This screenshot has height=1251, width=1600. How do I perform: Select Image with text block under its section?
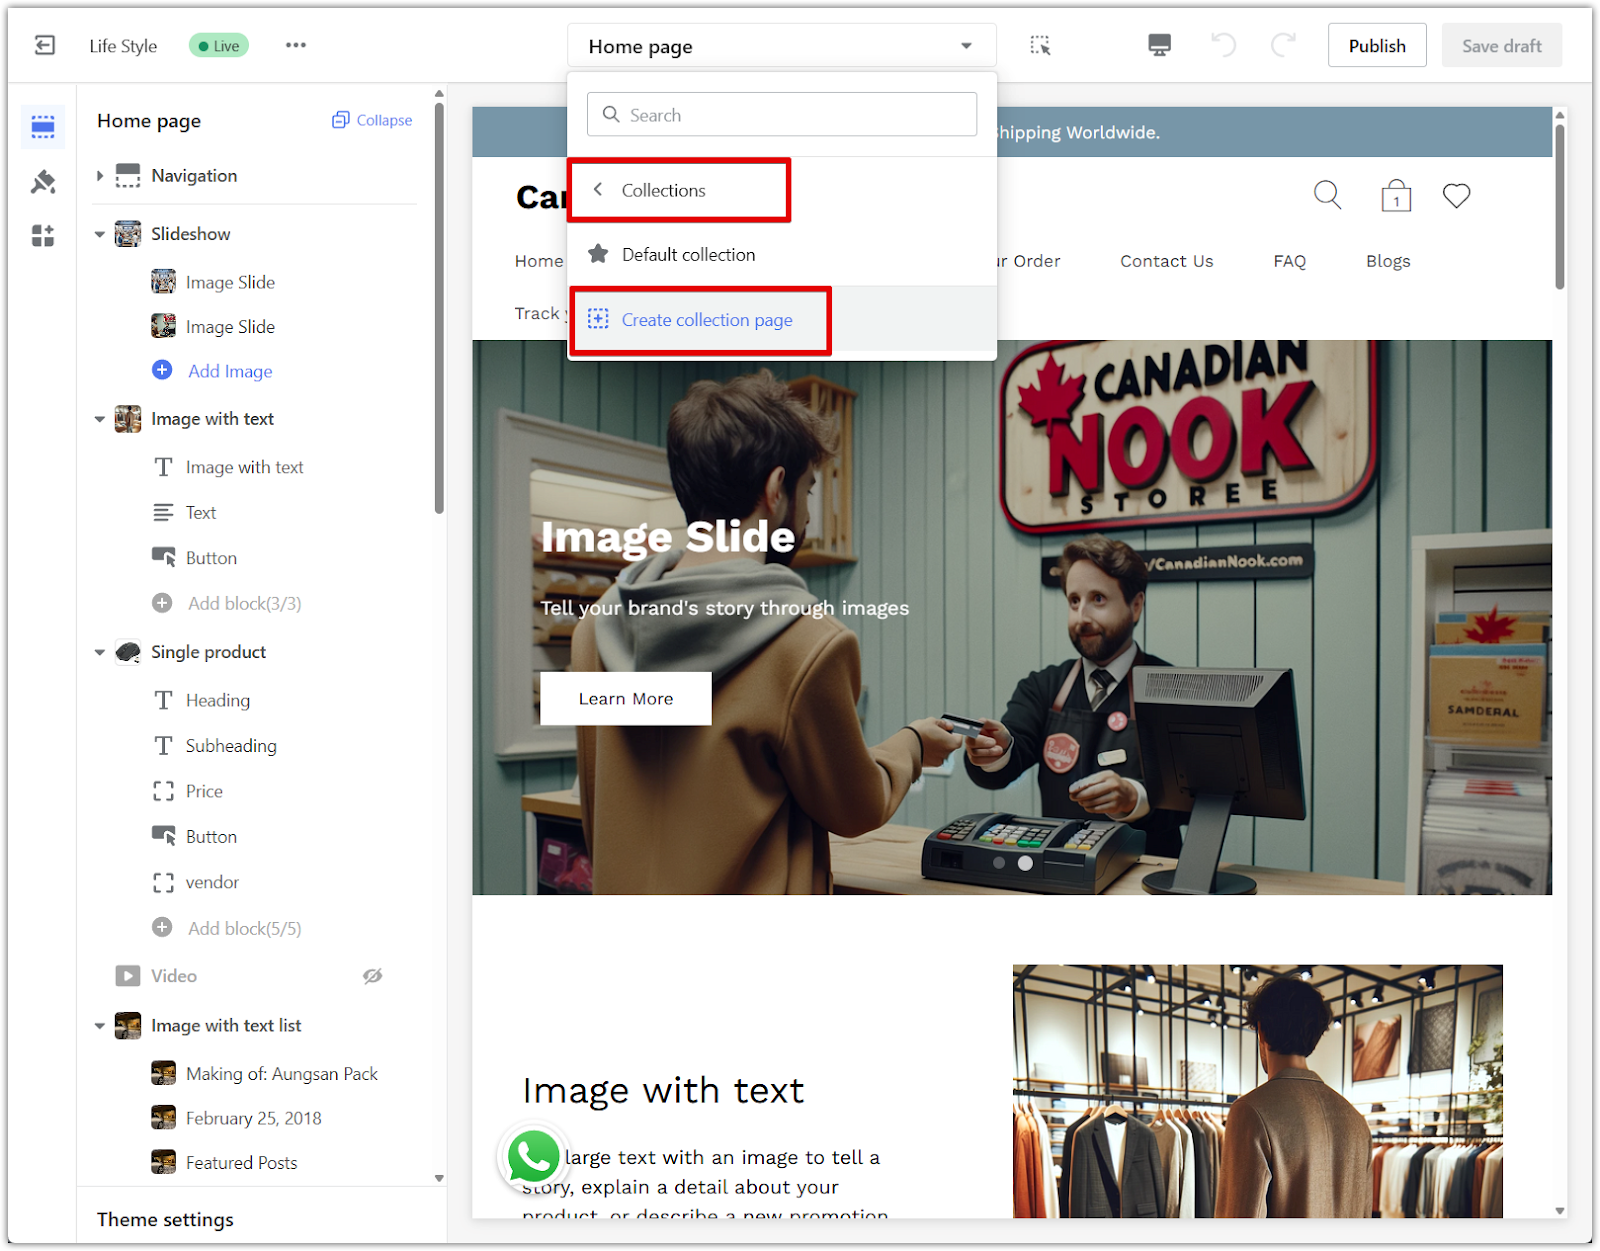(x=244, y=467)
